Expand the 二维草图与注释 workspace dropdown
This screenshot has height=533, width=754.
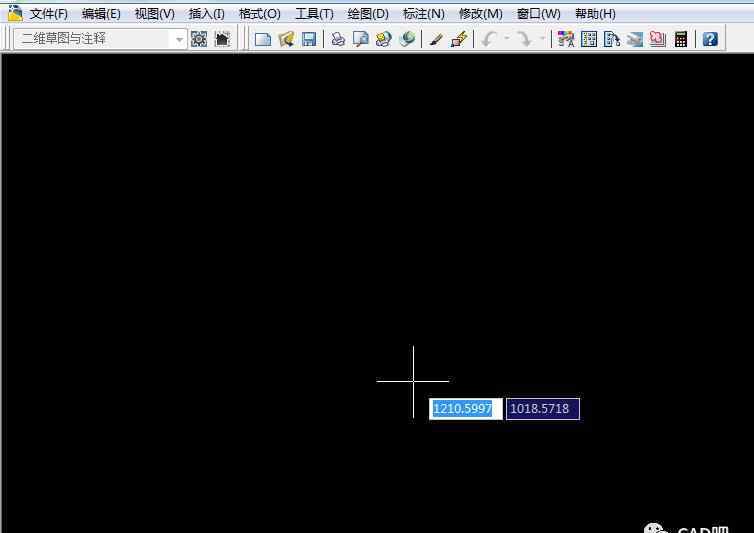[x=180, y=39]
